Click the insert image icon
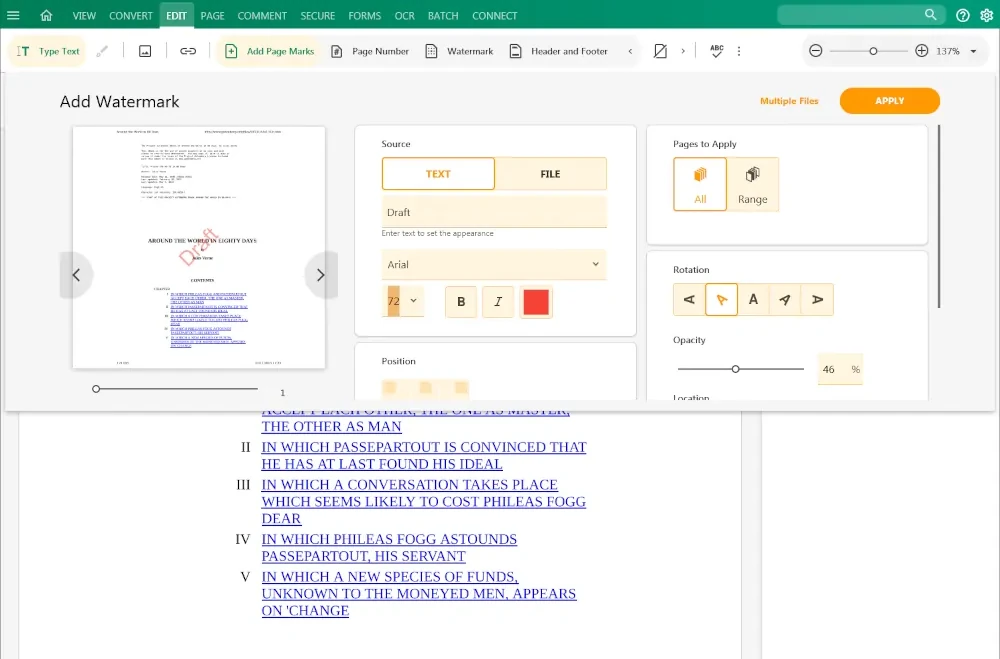 145,51
